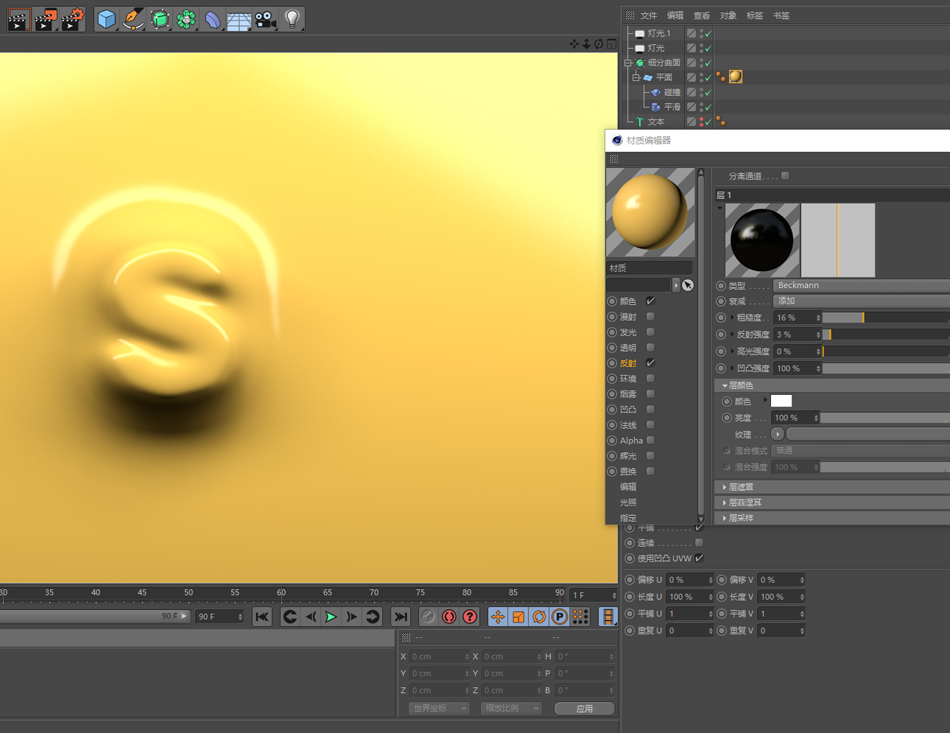Add a Camera object icon
The width and height of the screenshot is (950, 733).
pos(265,19)
